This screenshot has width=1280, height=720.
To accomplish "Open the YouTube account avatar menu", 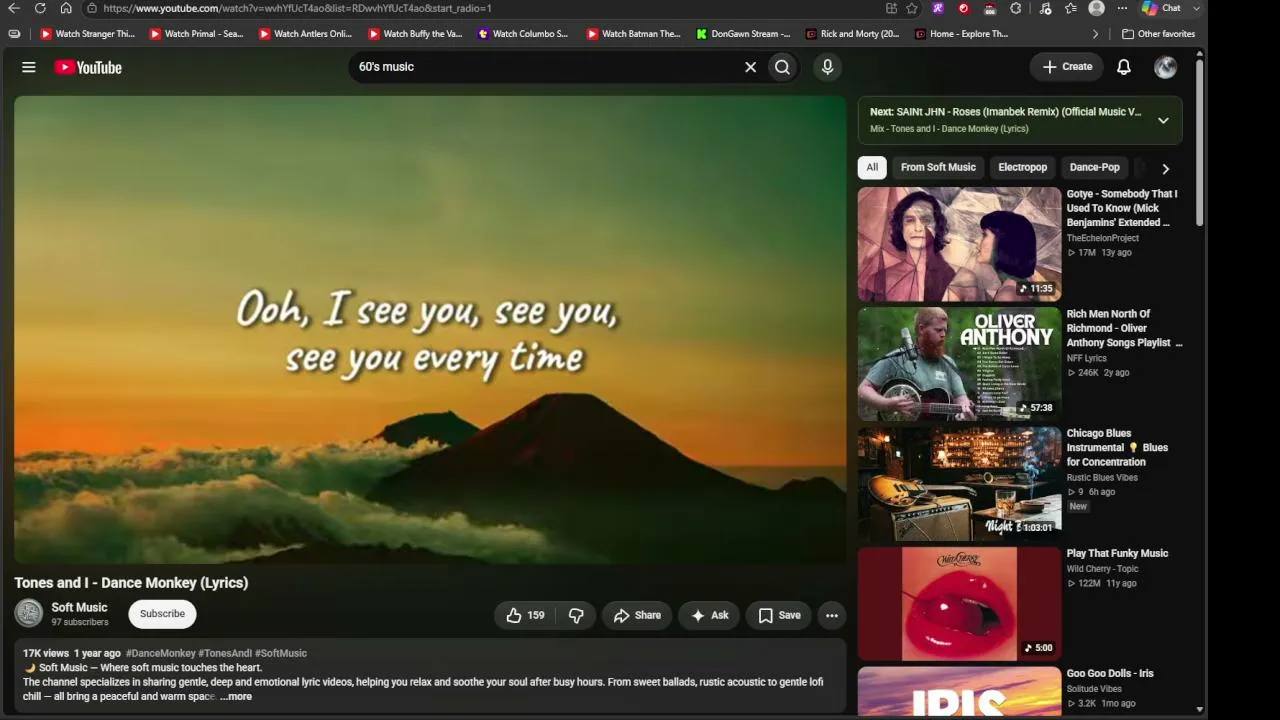I will click(1165, 67).
